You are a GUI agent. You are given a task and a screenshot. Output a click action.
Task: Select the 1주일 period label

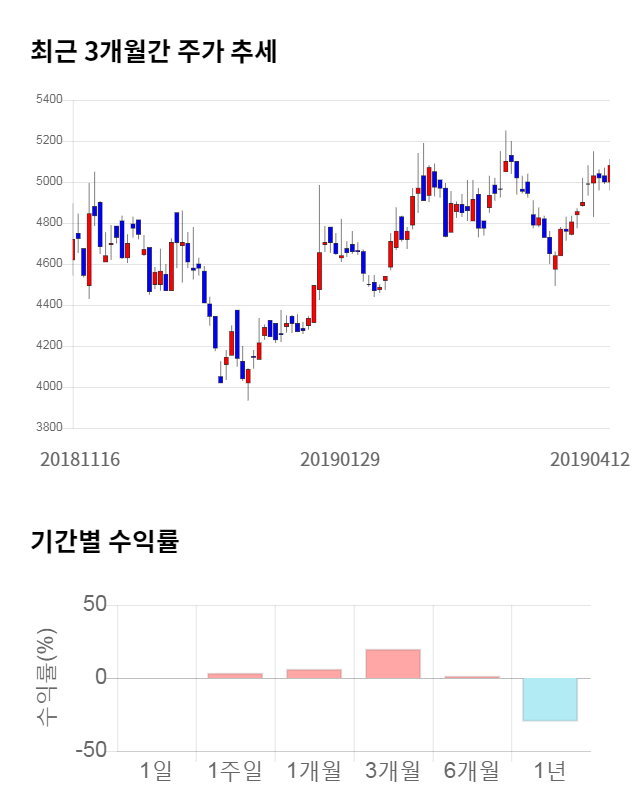[235, 770]
